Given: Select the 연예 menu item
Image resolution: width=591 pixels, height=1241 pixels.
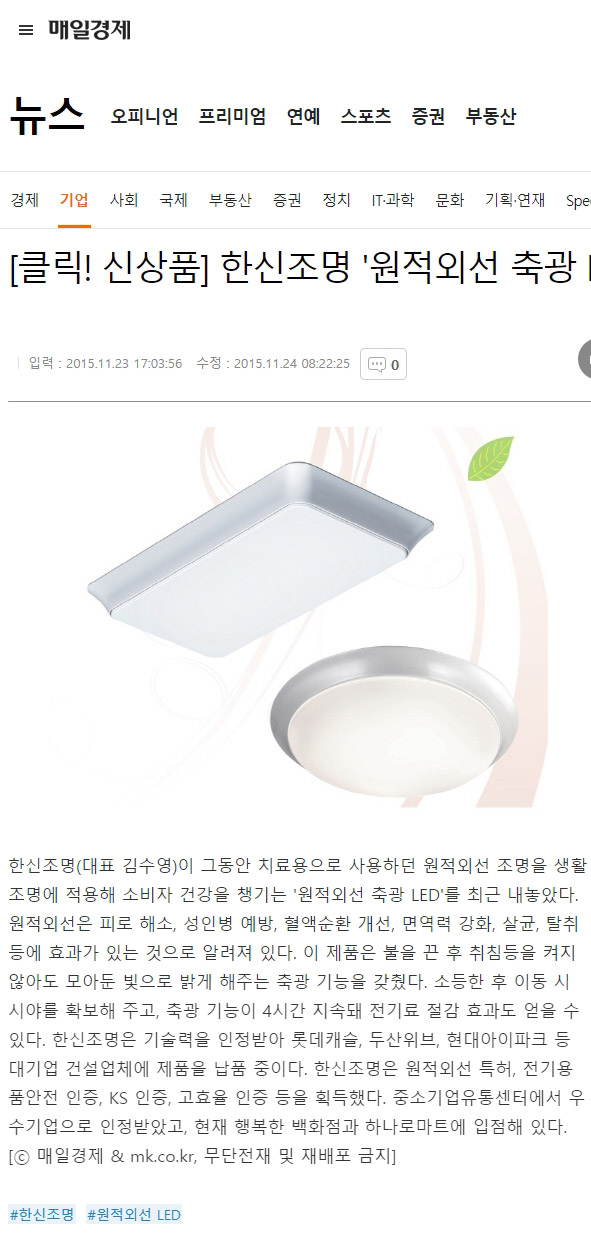Looking at the screenshot, I should [x=303, y=116].
